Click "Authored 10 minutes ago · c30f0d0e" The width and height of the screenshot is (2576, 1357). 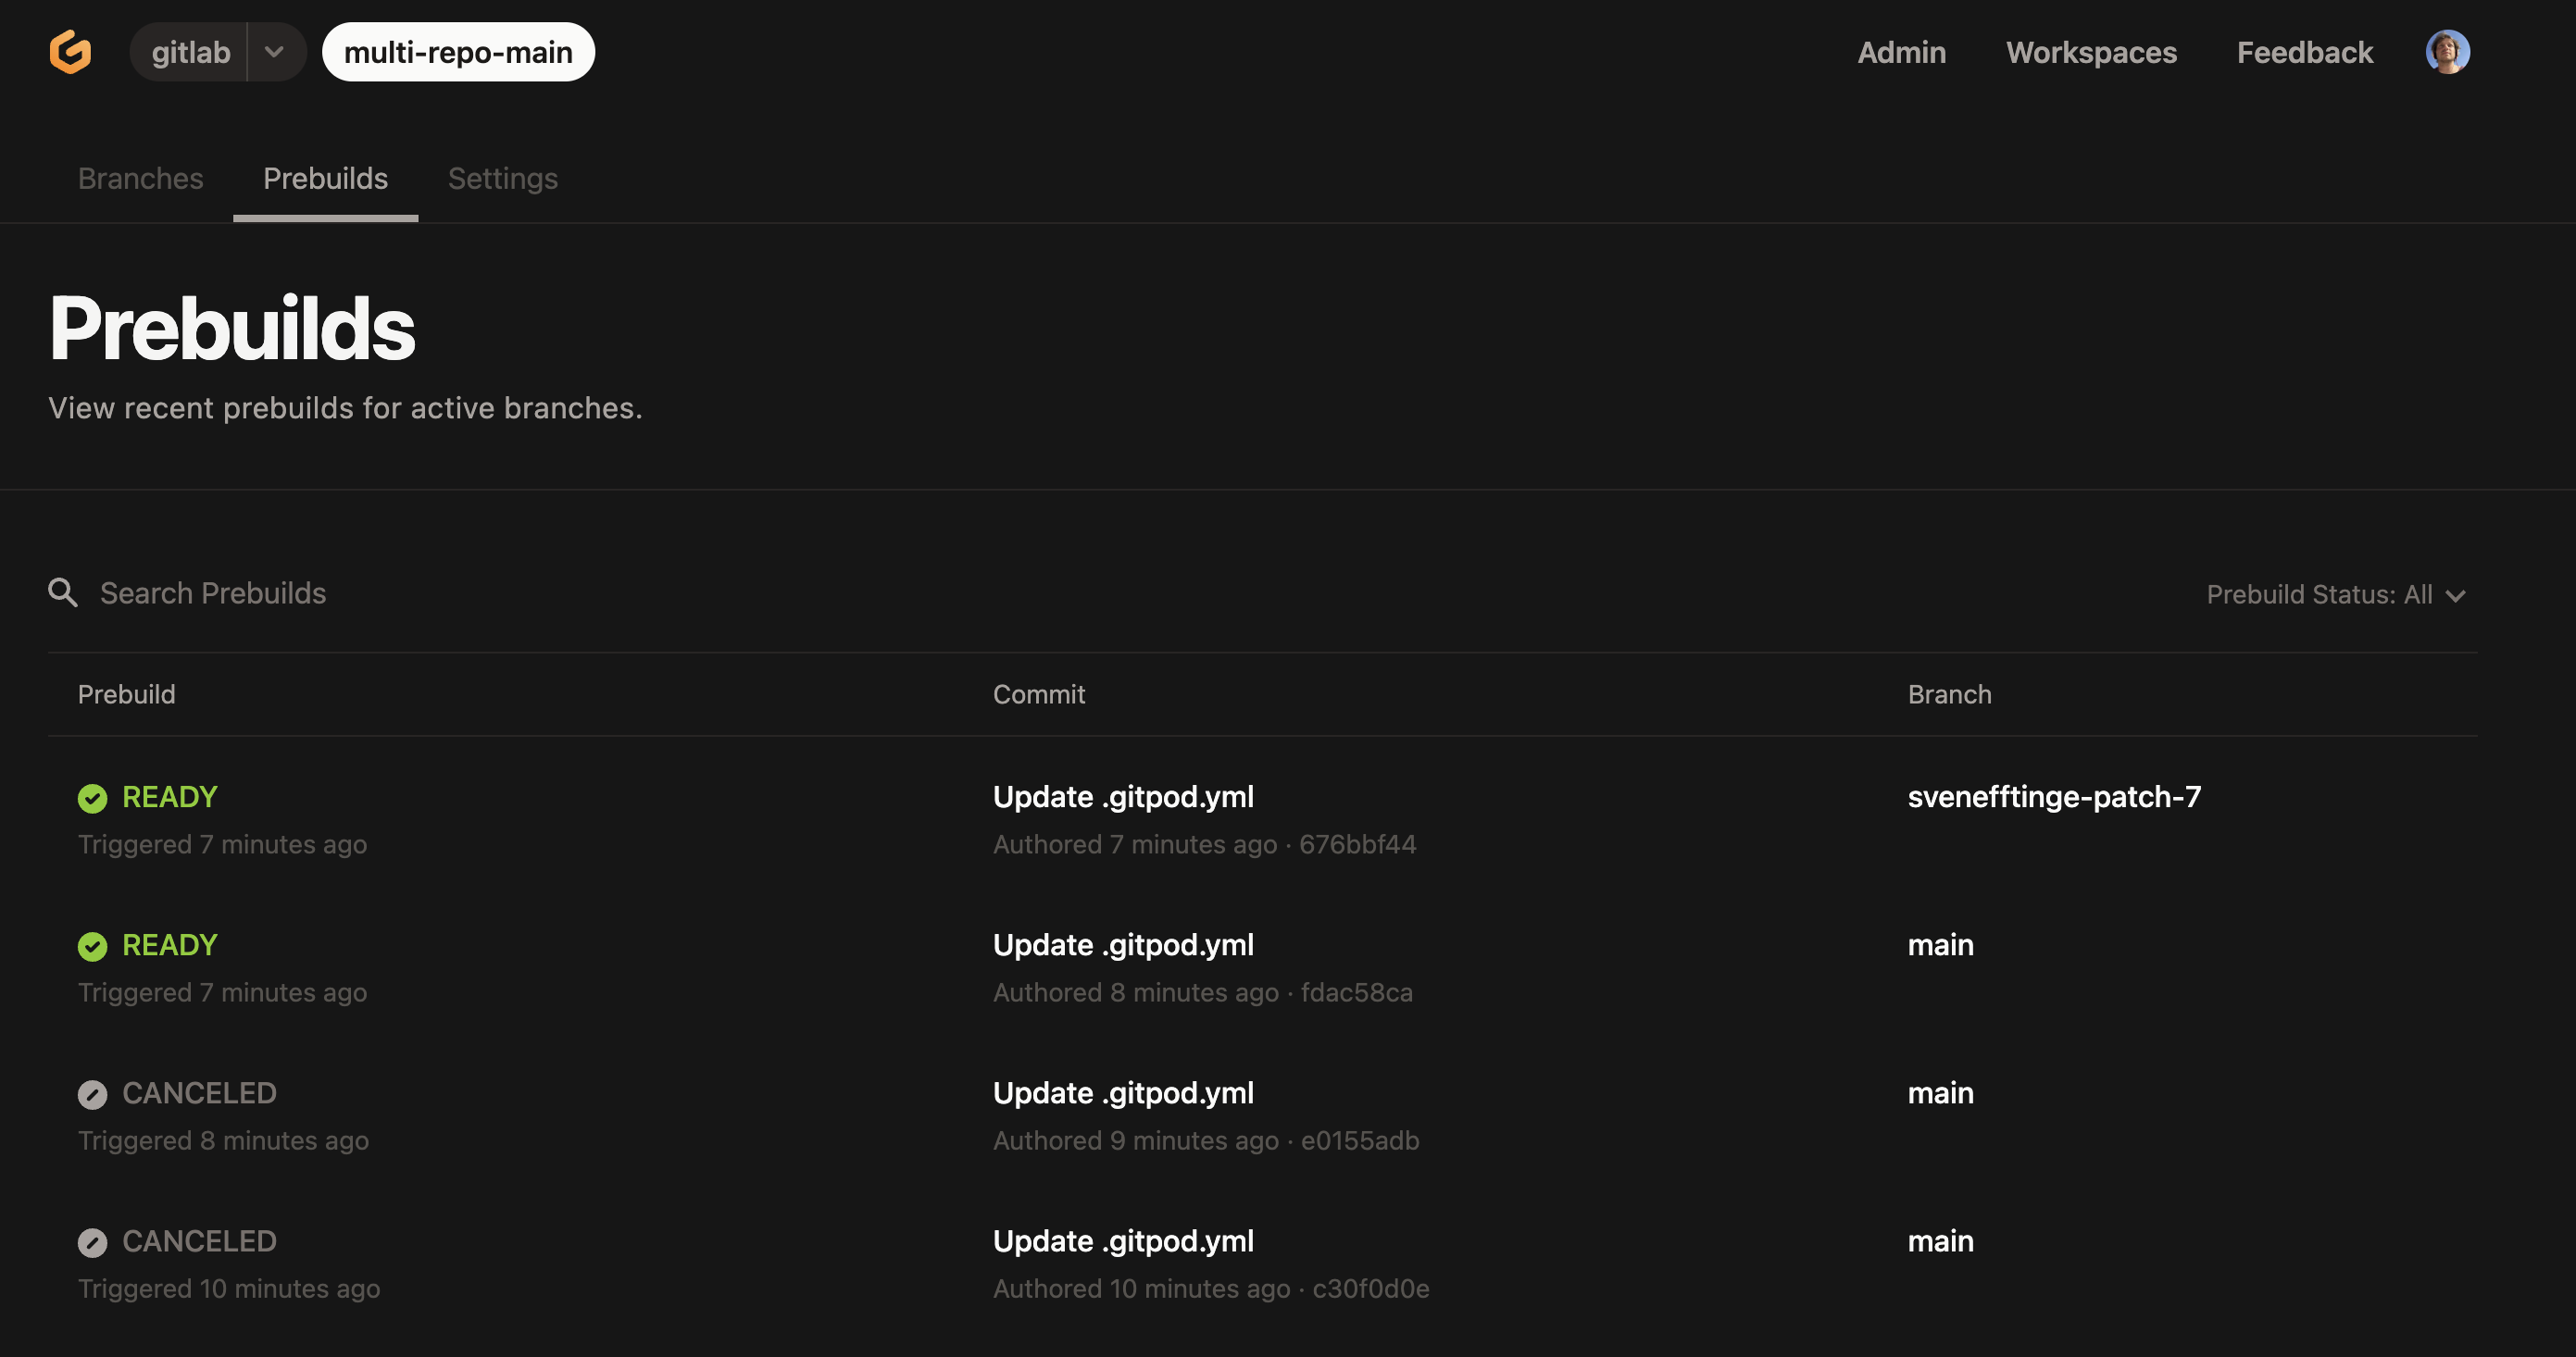pos(1211,1288)
